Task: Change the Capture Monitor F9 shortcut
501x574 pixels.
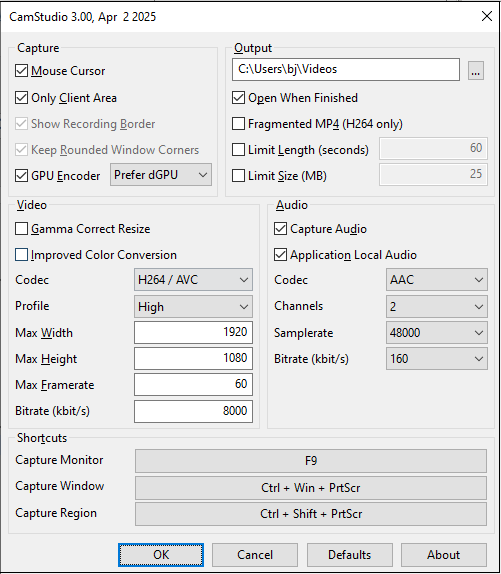Action: pyautogui.click(x=311, y=461)
